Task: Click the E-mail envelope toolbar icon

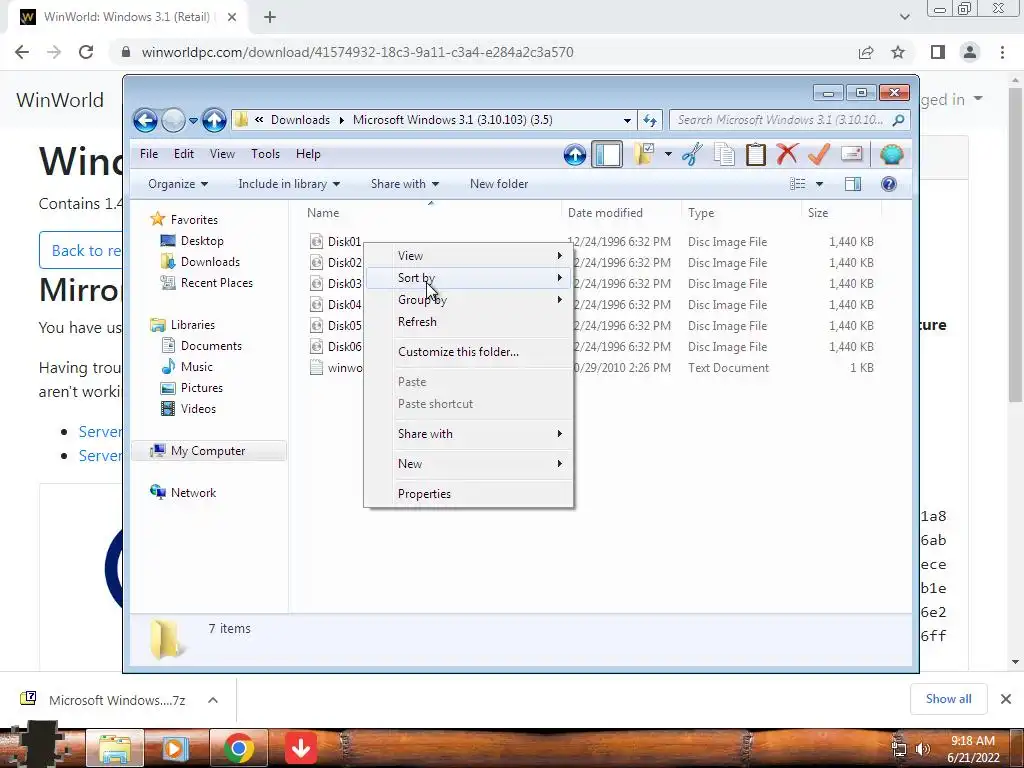Action: (852, 154)
